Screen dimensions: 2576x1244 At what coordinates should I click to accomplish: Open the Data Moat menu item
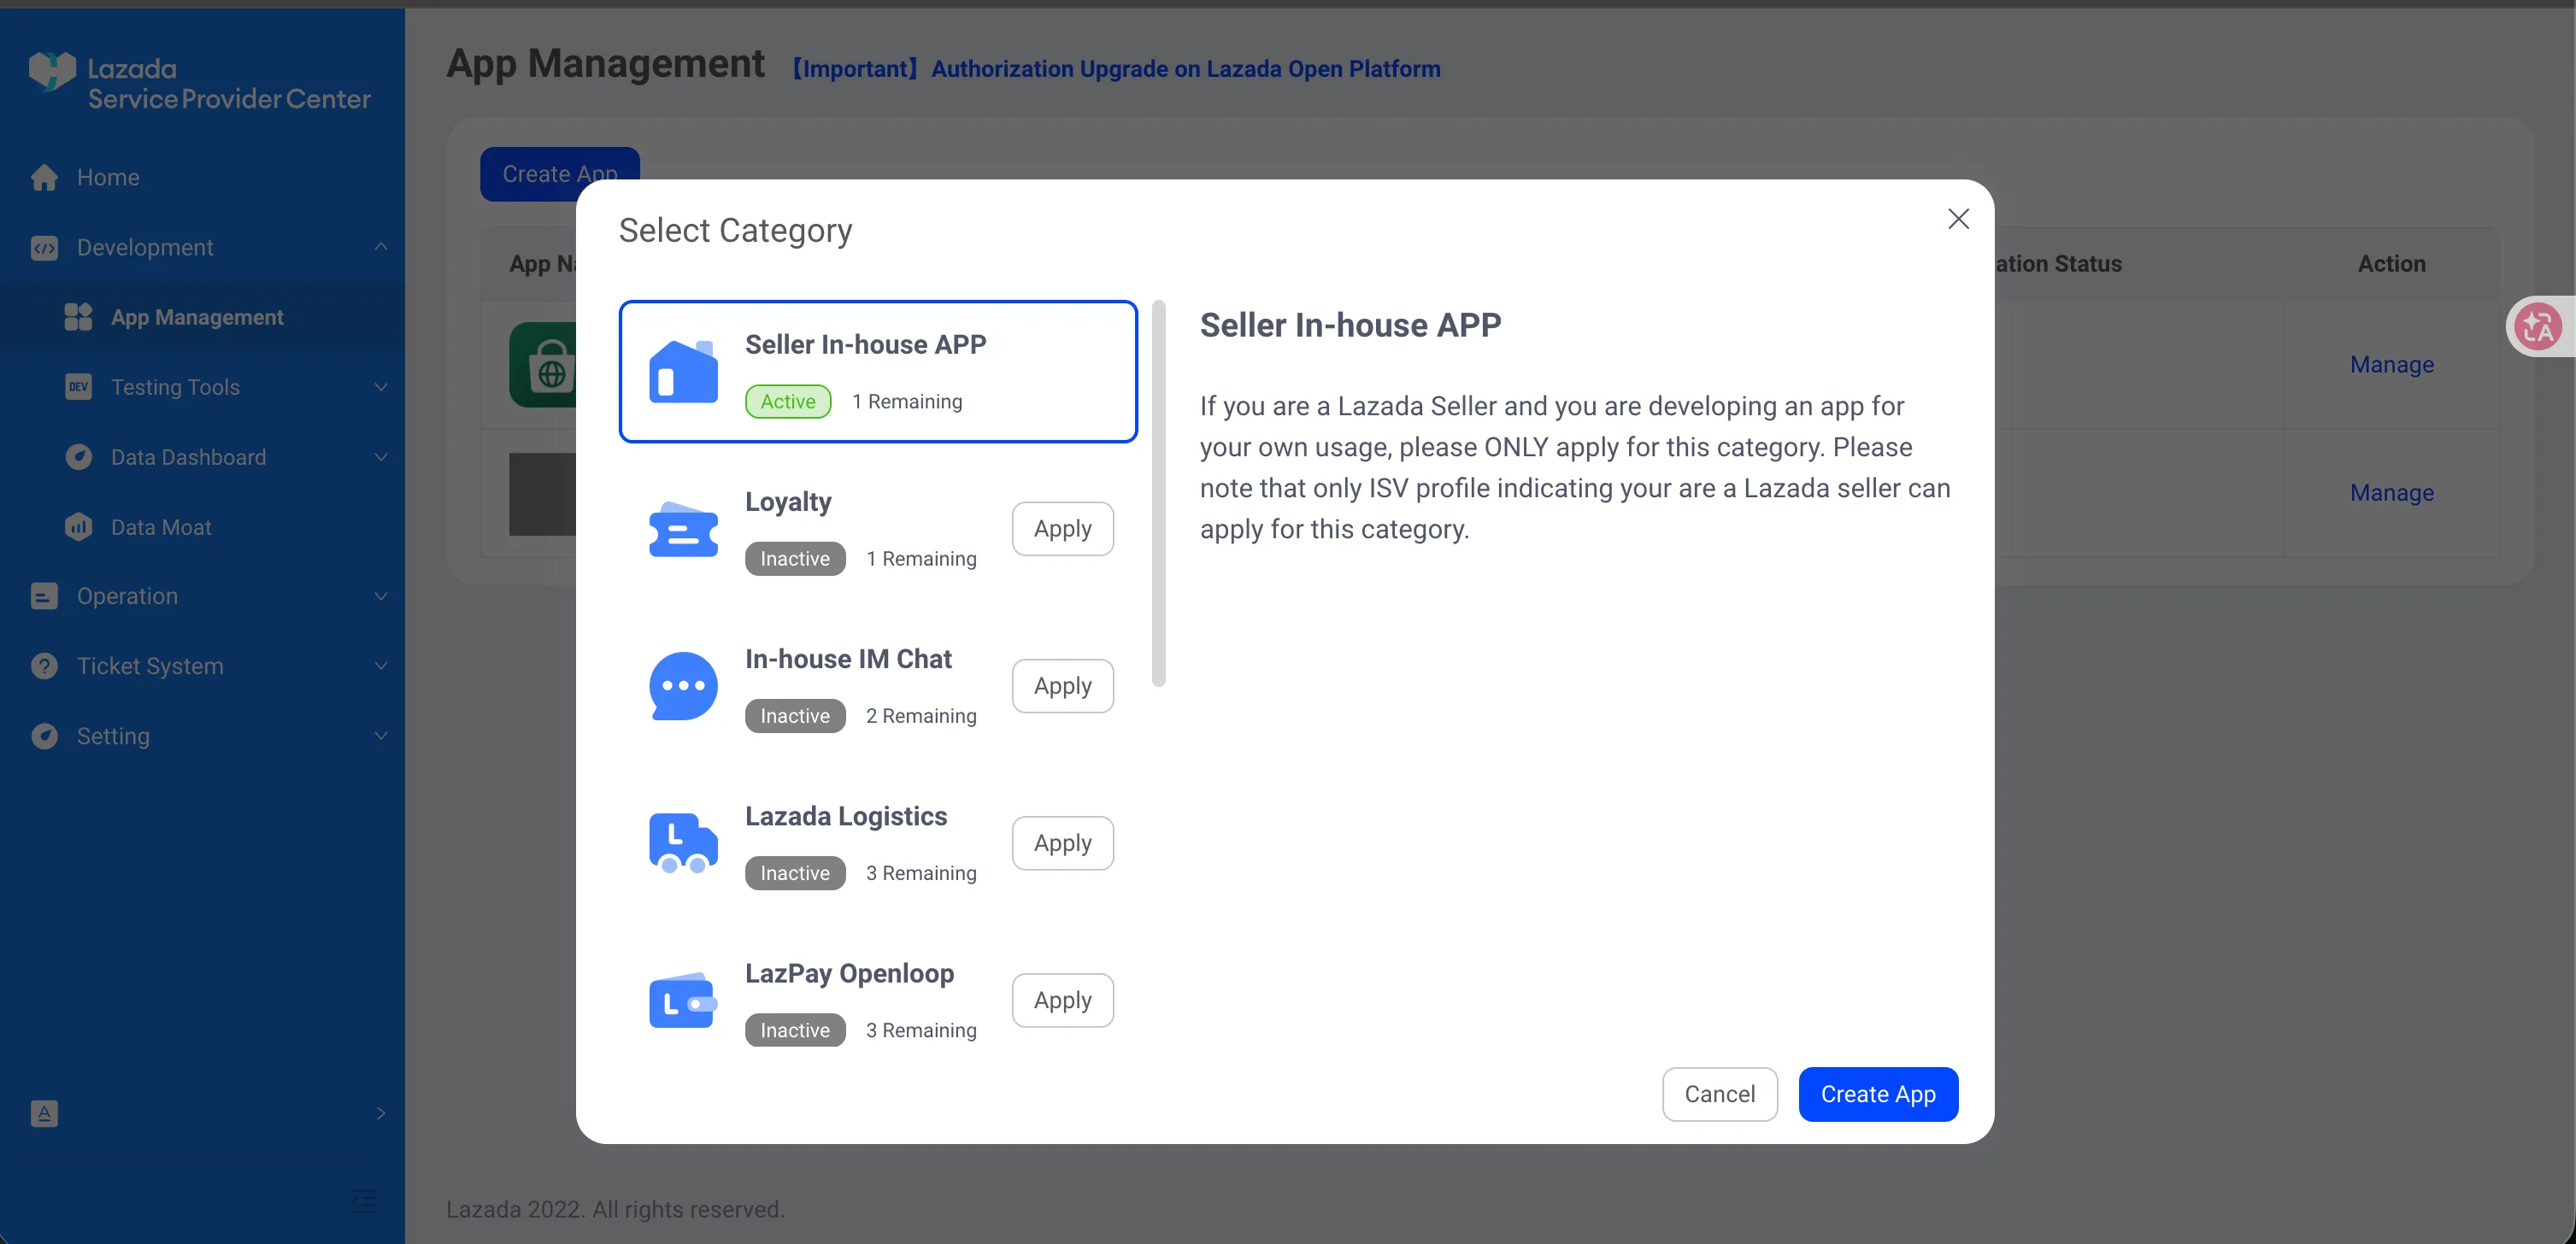202,527
